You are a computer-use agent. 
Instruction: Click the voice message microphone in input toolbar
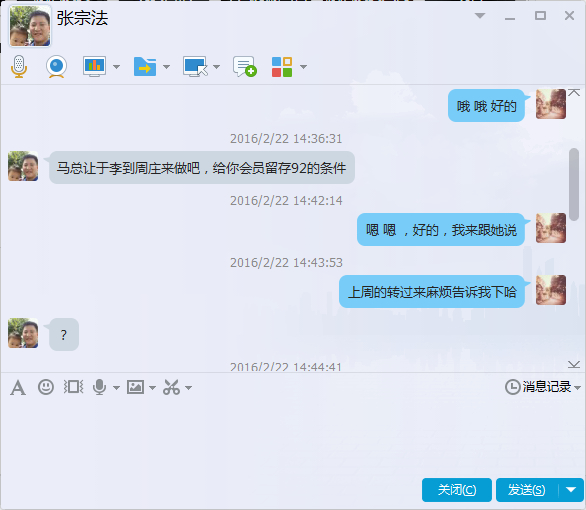click(x=99, y=387)
